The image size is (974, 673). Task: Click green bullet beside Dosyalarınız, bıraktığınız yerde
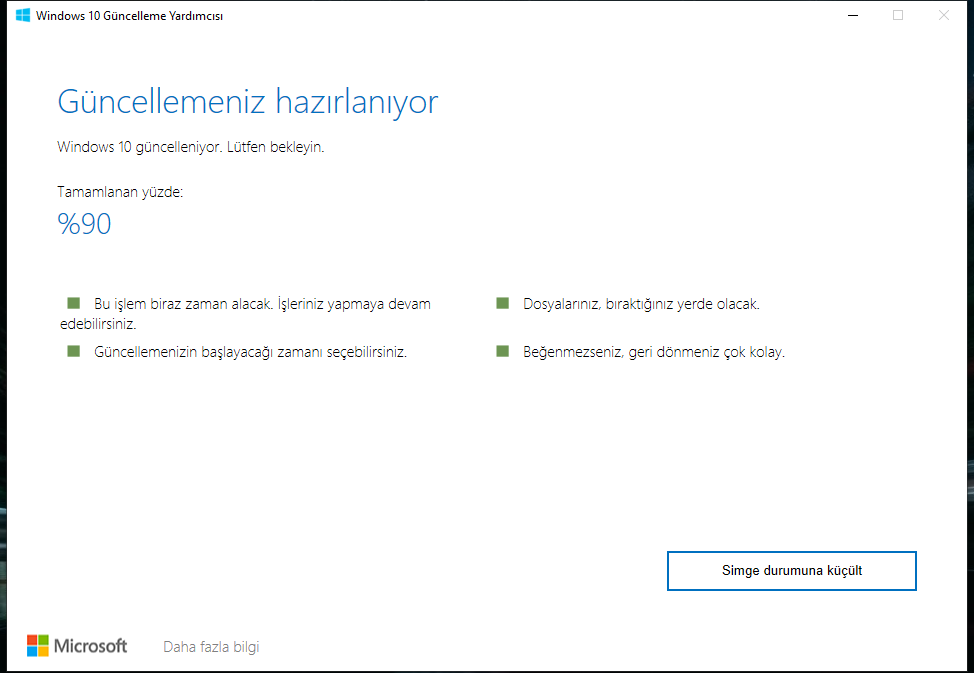[x=503, y=303]
